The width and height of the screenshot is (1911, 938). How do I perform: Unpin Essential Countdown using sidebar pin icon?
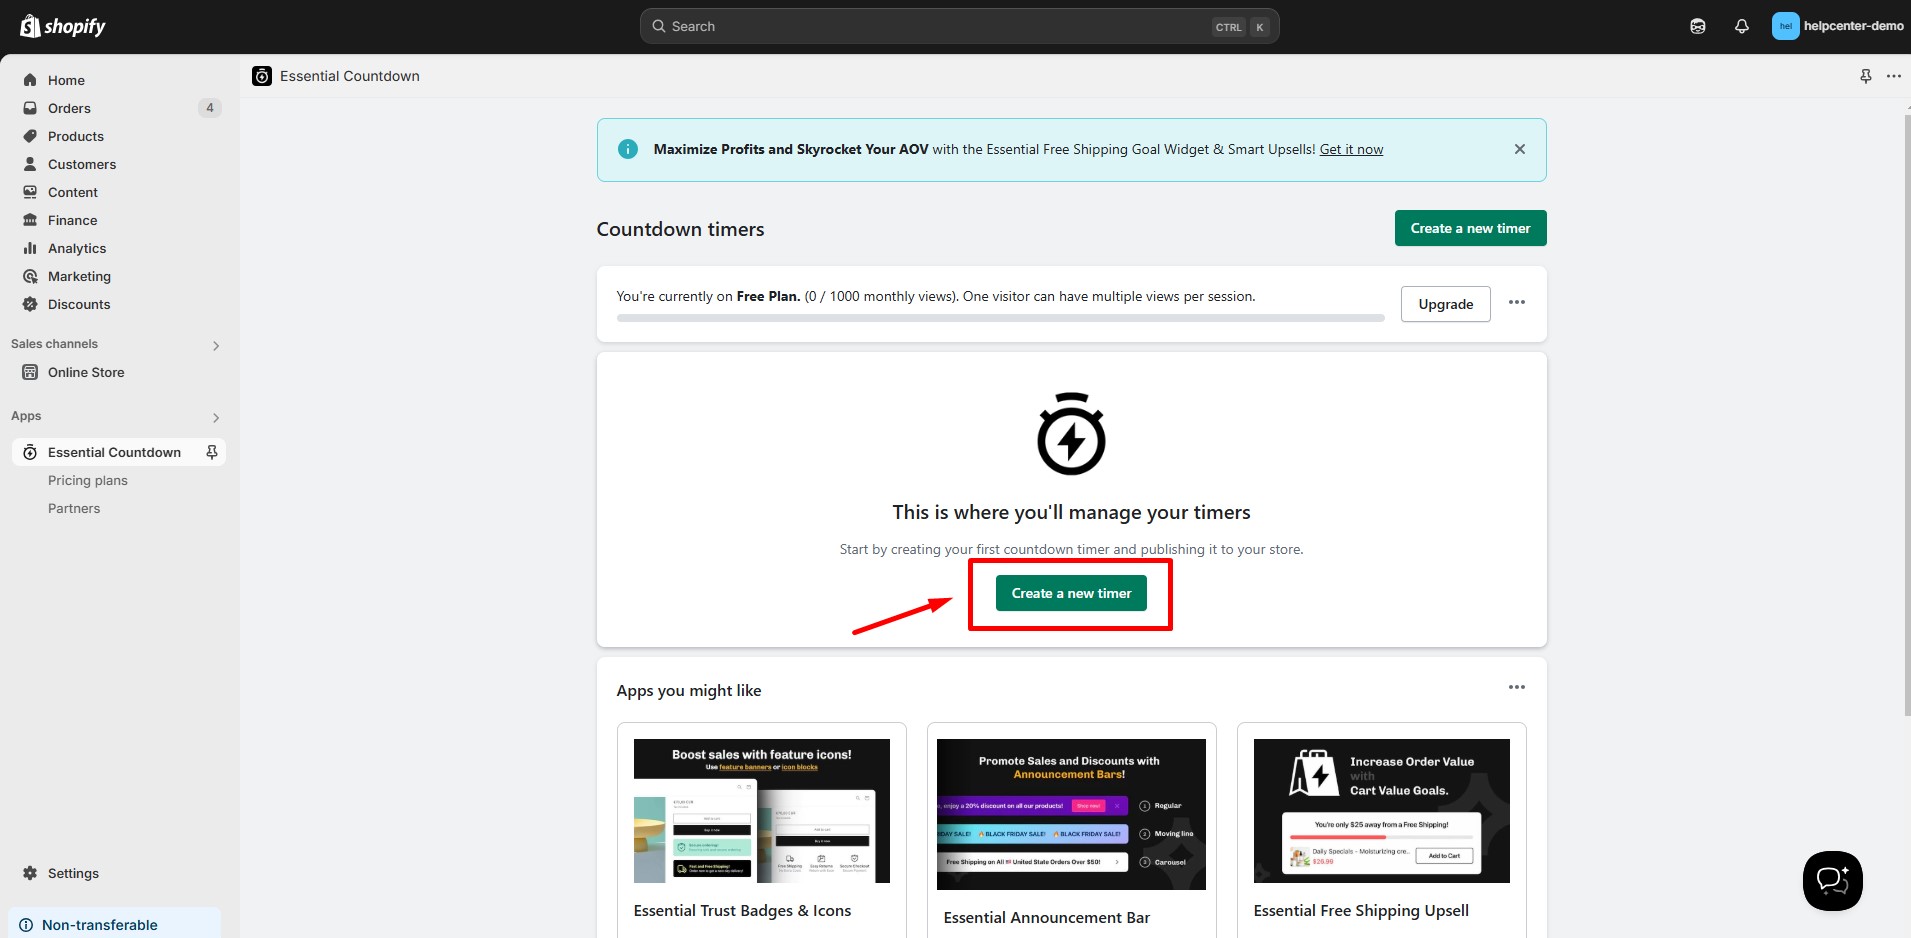[x=212, y=452]
